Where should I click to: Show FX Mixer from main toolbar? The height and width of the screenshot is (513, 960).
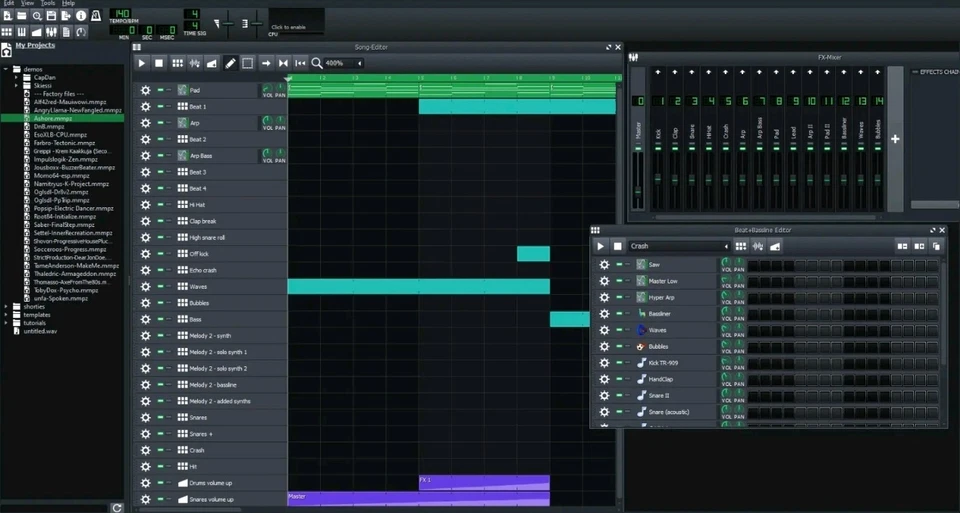coord(51,32)
